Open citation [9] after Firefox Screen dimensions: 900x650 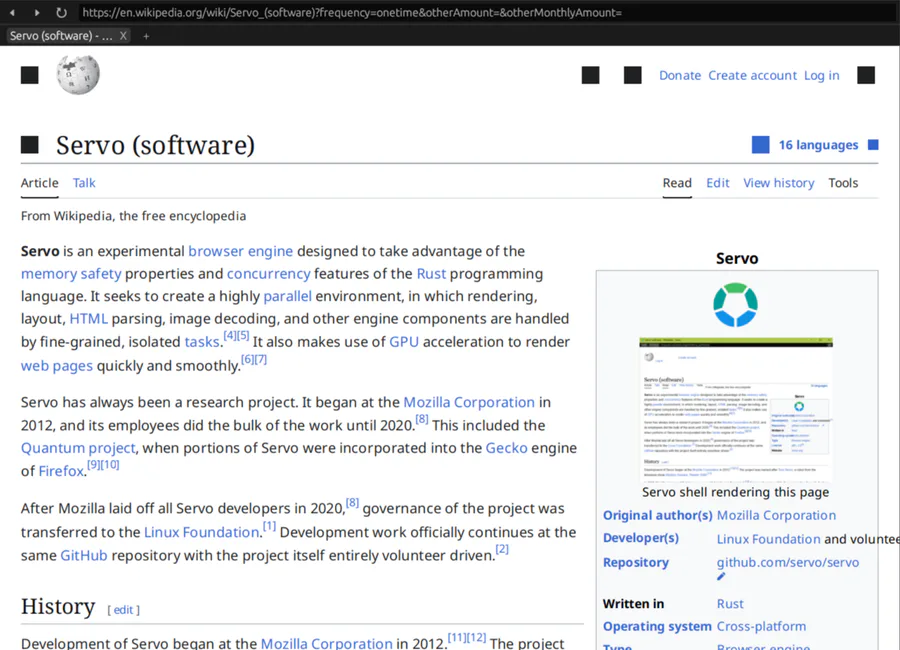tap(93, 465)
